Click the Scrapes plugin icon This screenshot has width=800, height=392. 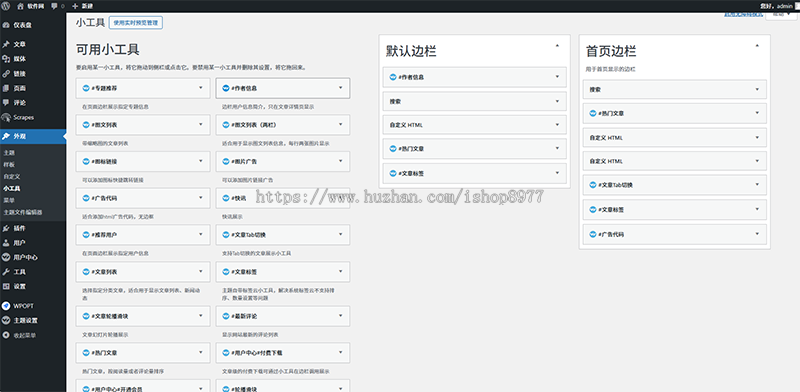(6, 117)
